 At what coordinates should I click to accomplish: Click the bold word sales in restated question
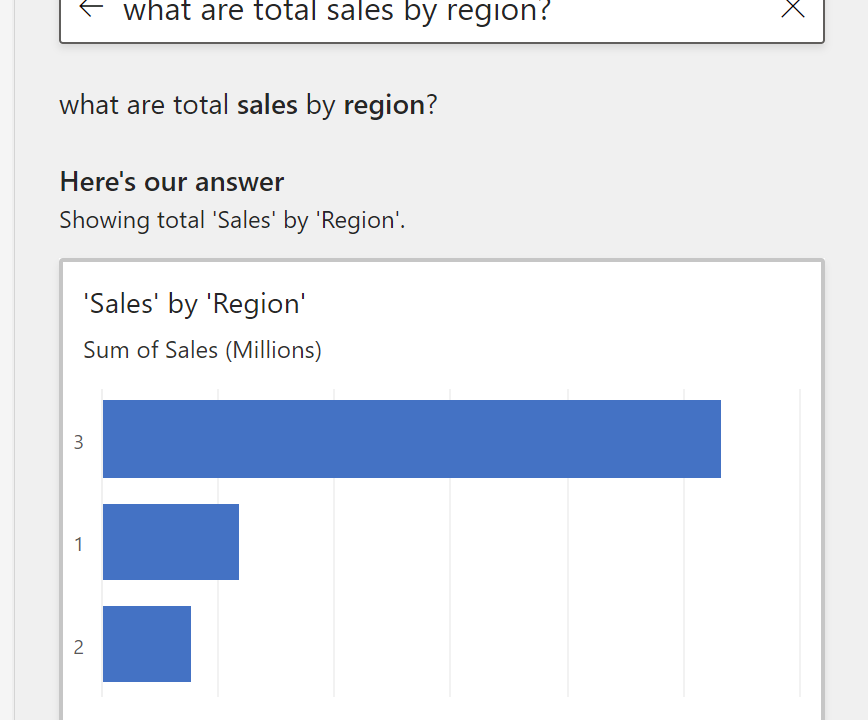[267, 105]
